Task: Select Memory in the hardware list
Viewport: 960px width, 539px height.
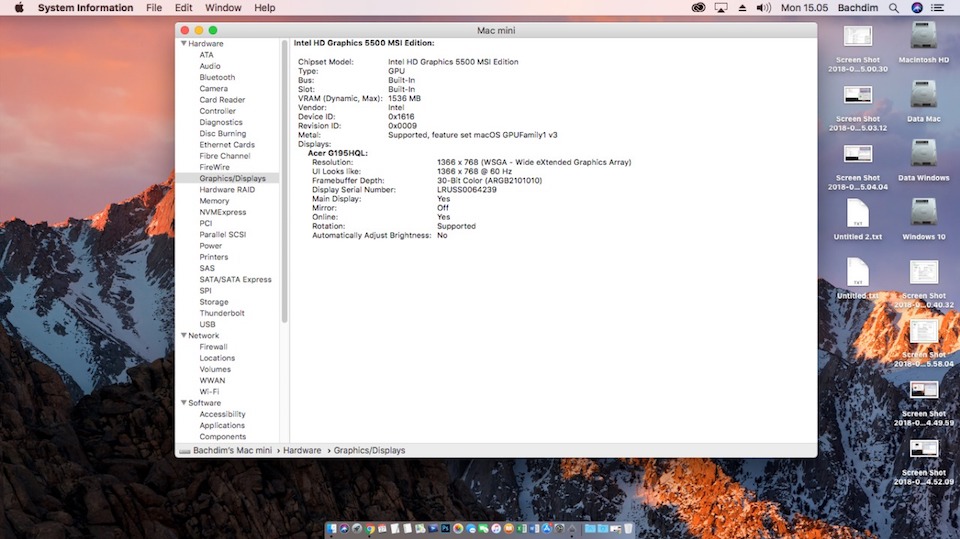Action: [214, 201]
